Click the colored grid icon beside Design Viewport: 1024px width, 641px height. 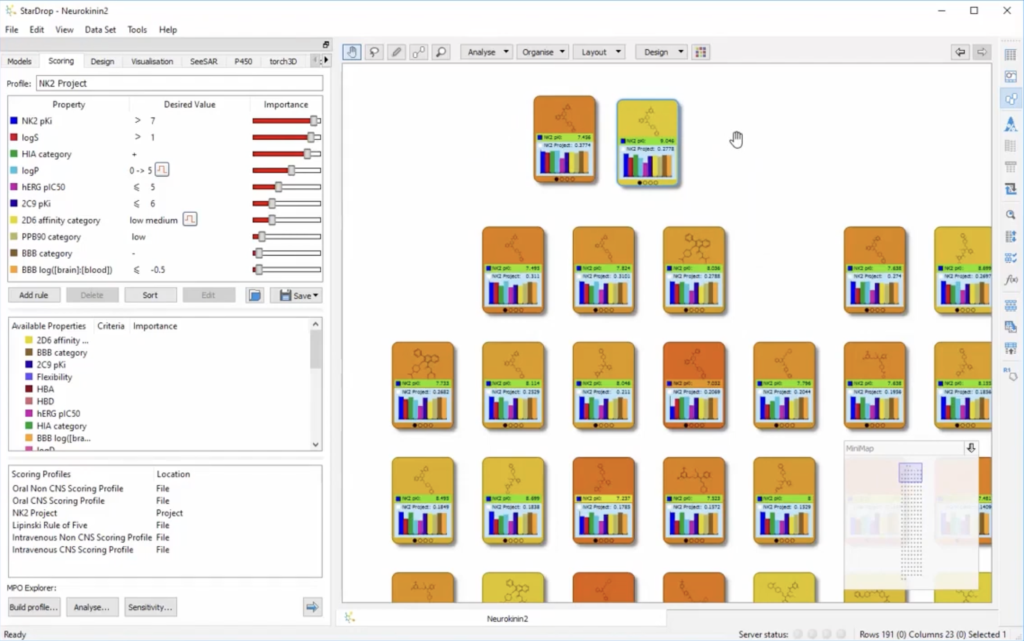point(701,52)
